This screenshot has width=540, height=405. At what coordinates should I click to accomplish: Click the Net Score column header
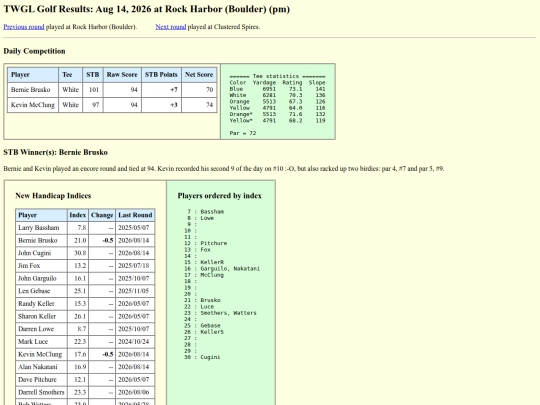click(199, 75)
